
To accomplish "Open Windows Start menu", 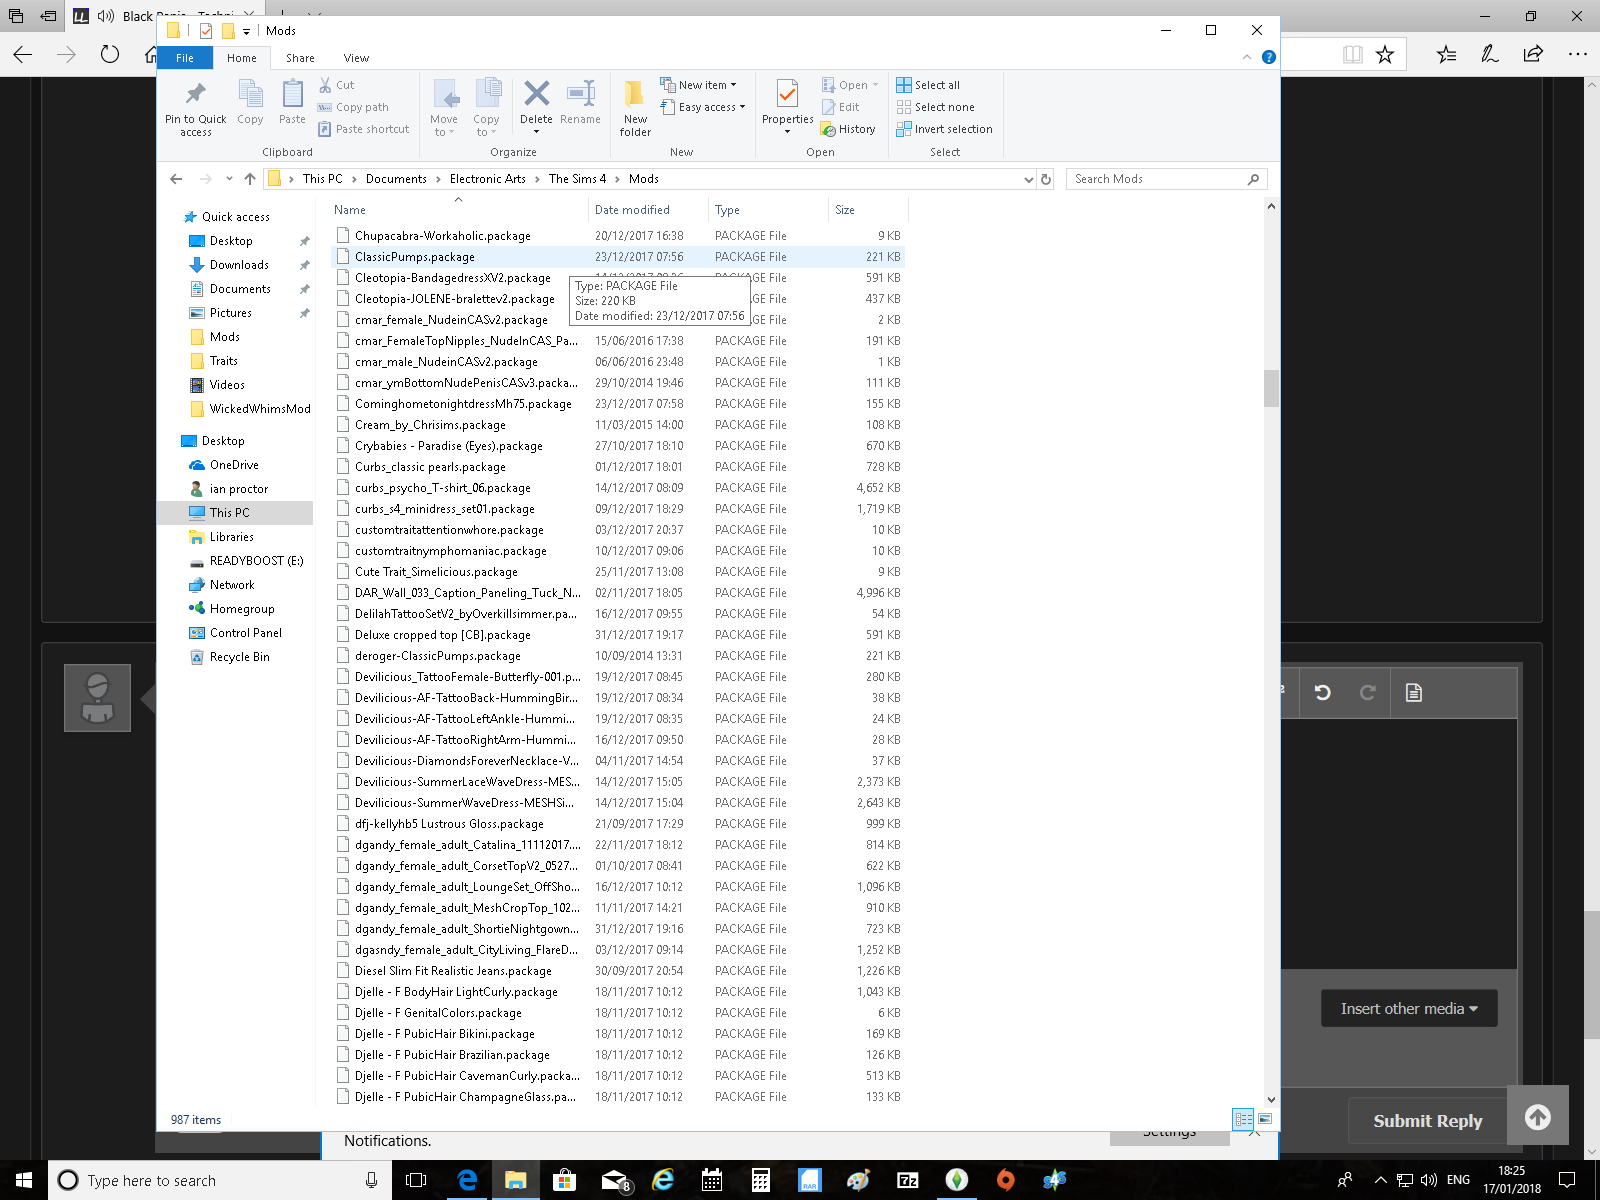I will coord(24,1180).
